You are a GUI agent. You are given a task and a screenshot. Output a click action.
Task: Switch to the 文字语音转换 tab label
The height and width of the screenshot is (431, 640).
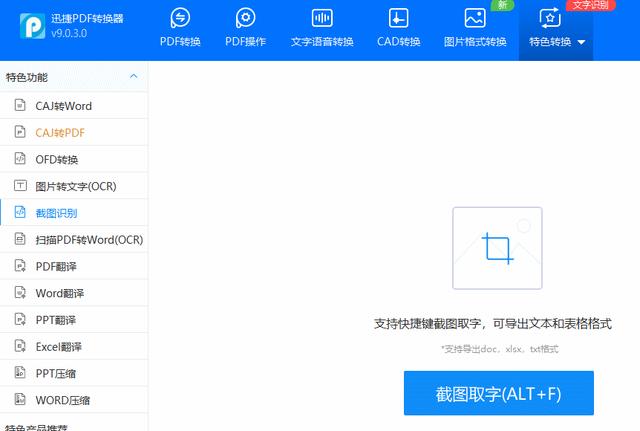click(x=322, y=42)
